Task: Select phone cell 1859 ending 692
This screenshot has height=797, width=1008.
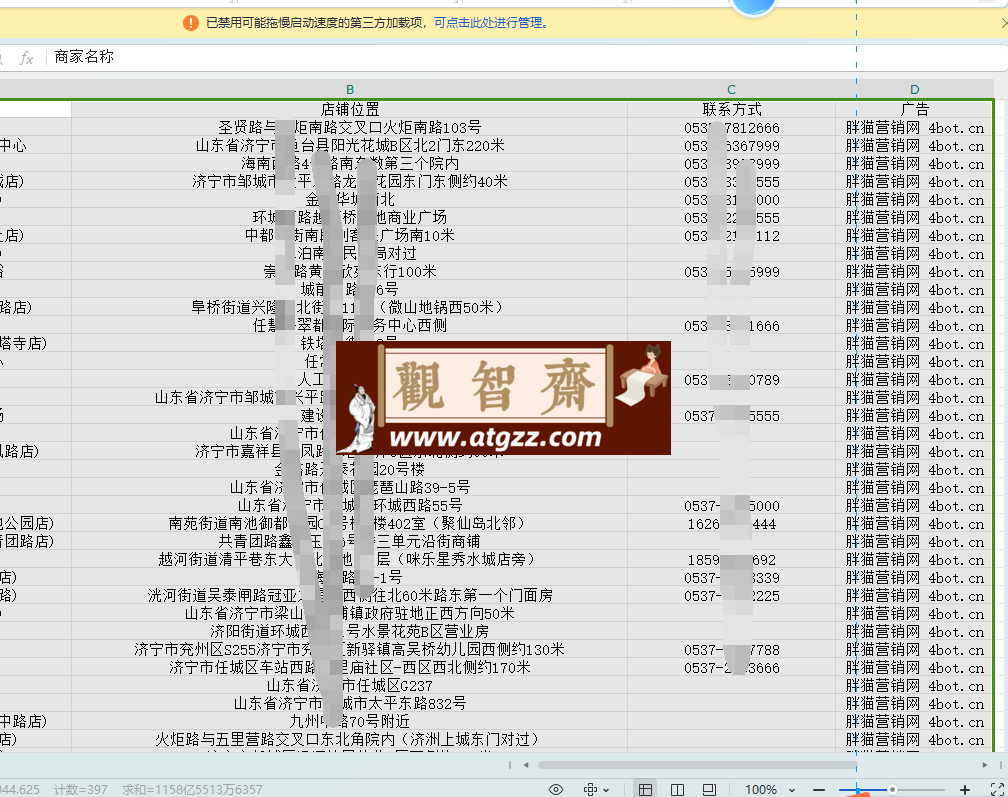Action: pyautogui.click(x=732, y=560)
